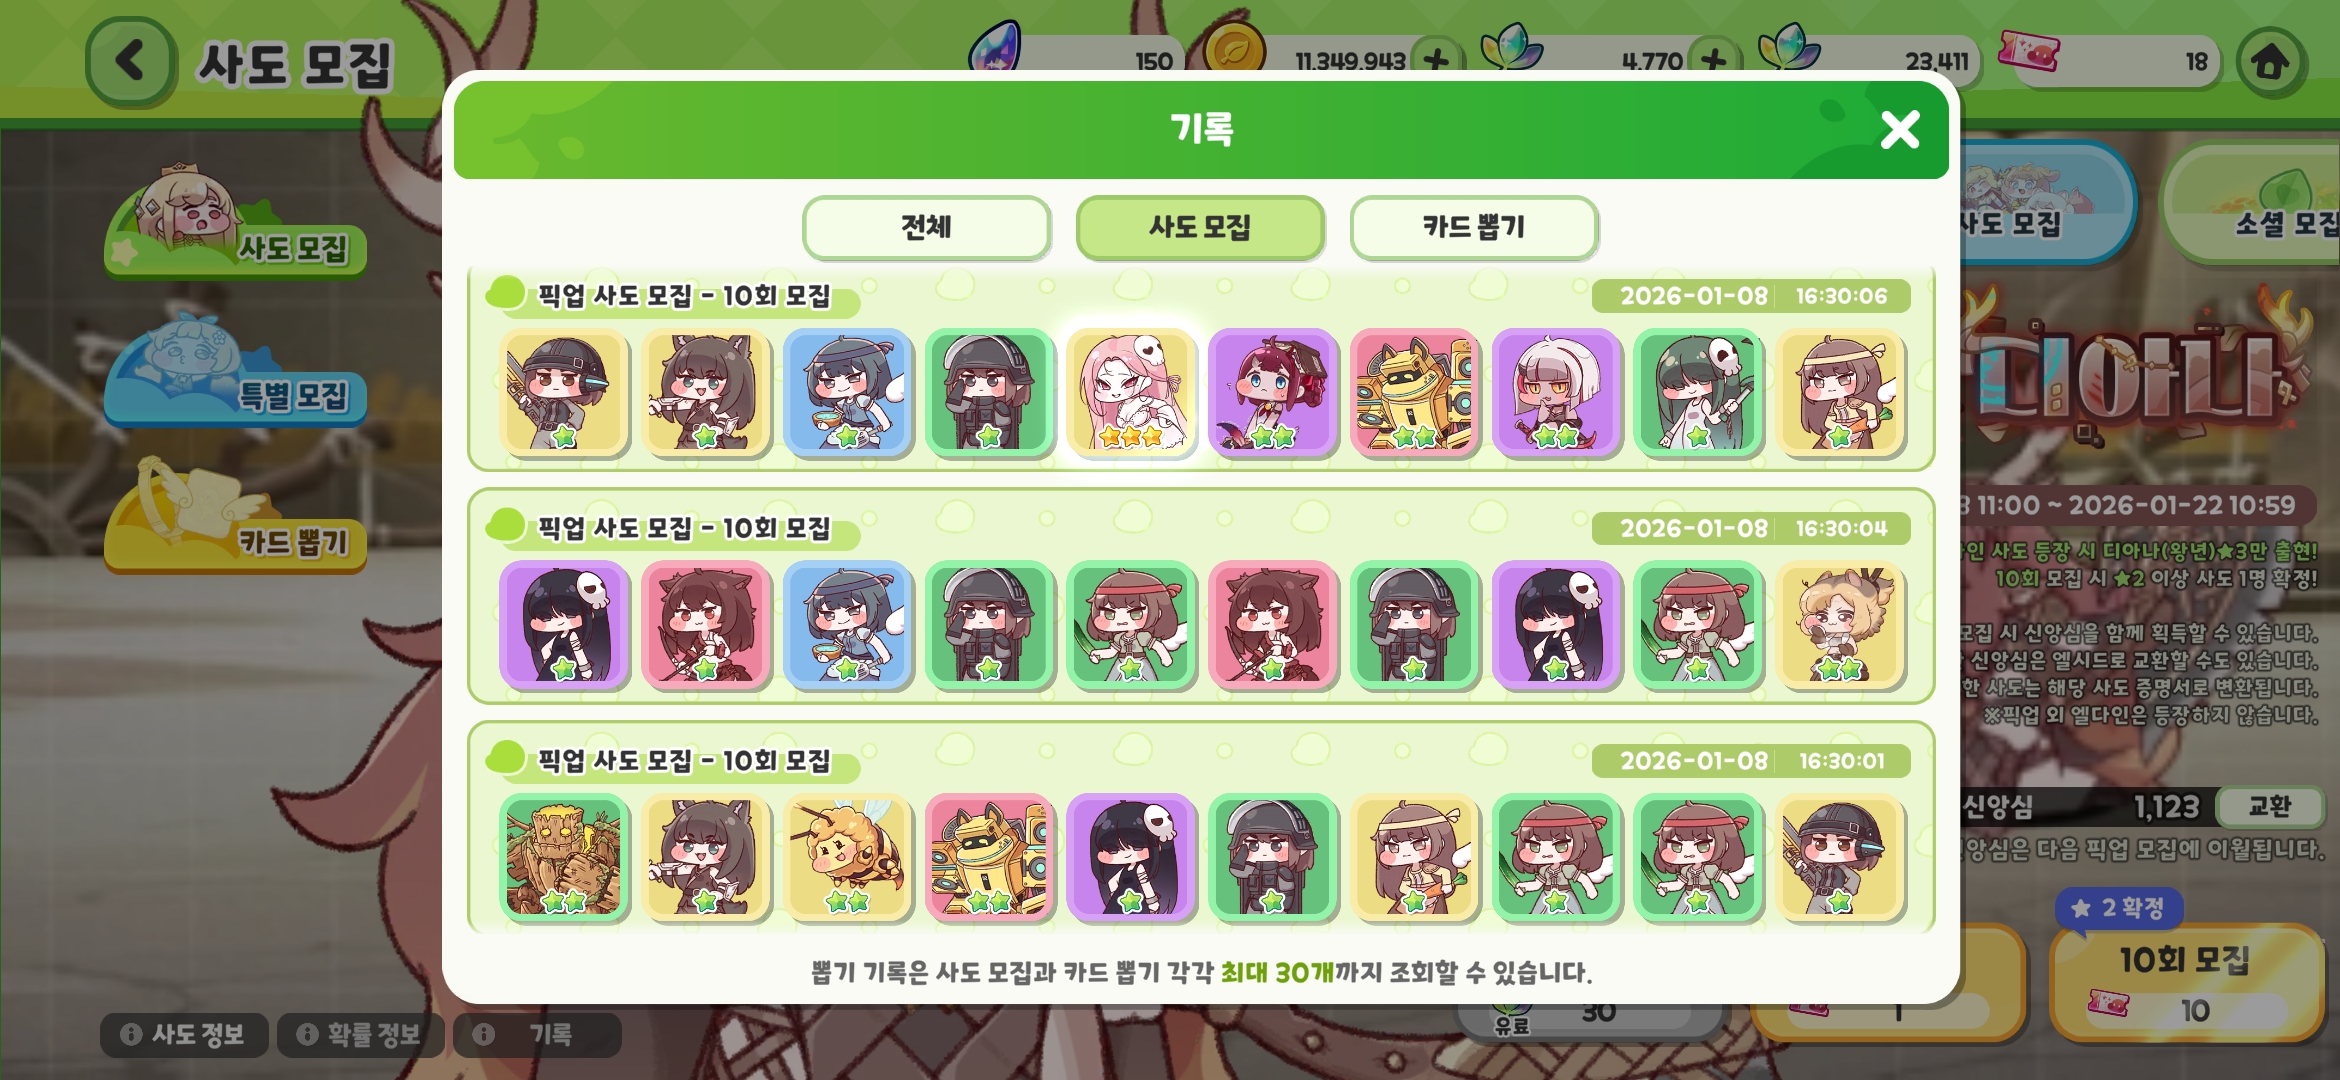The image size is (2340, 1080).
Task: Open 특별 모집 in left sidebar
Action: pos(236,374)
